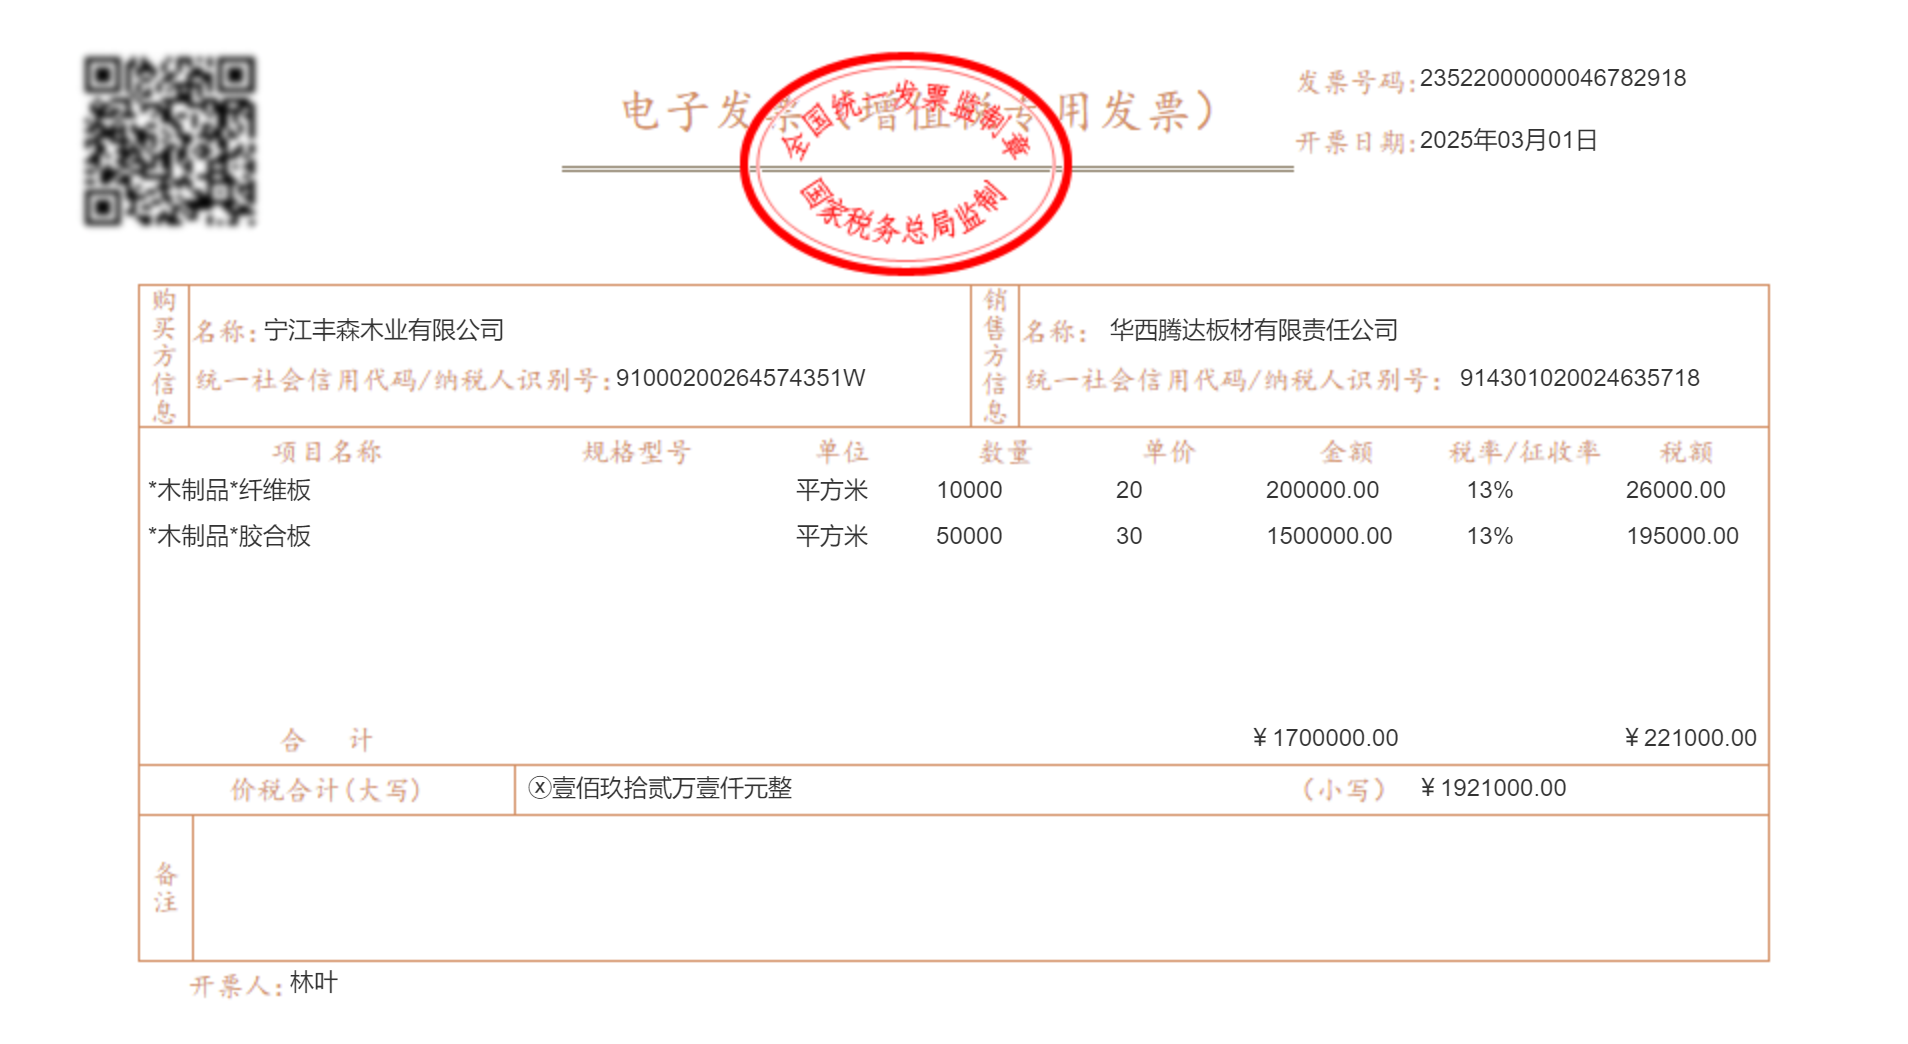Click the 金额 column header

pyautogui.click(x=1347, y=452)
